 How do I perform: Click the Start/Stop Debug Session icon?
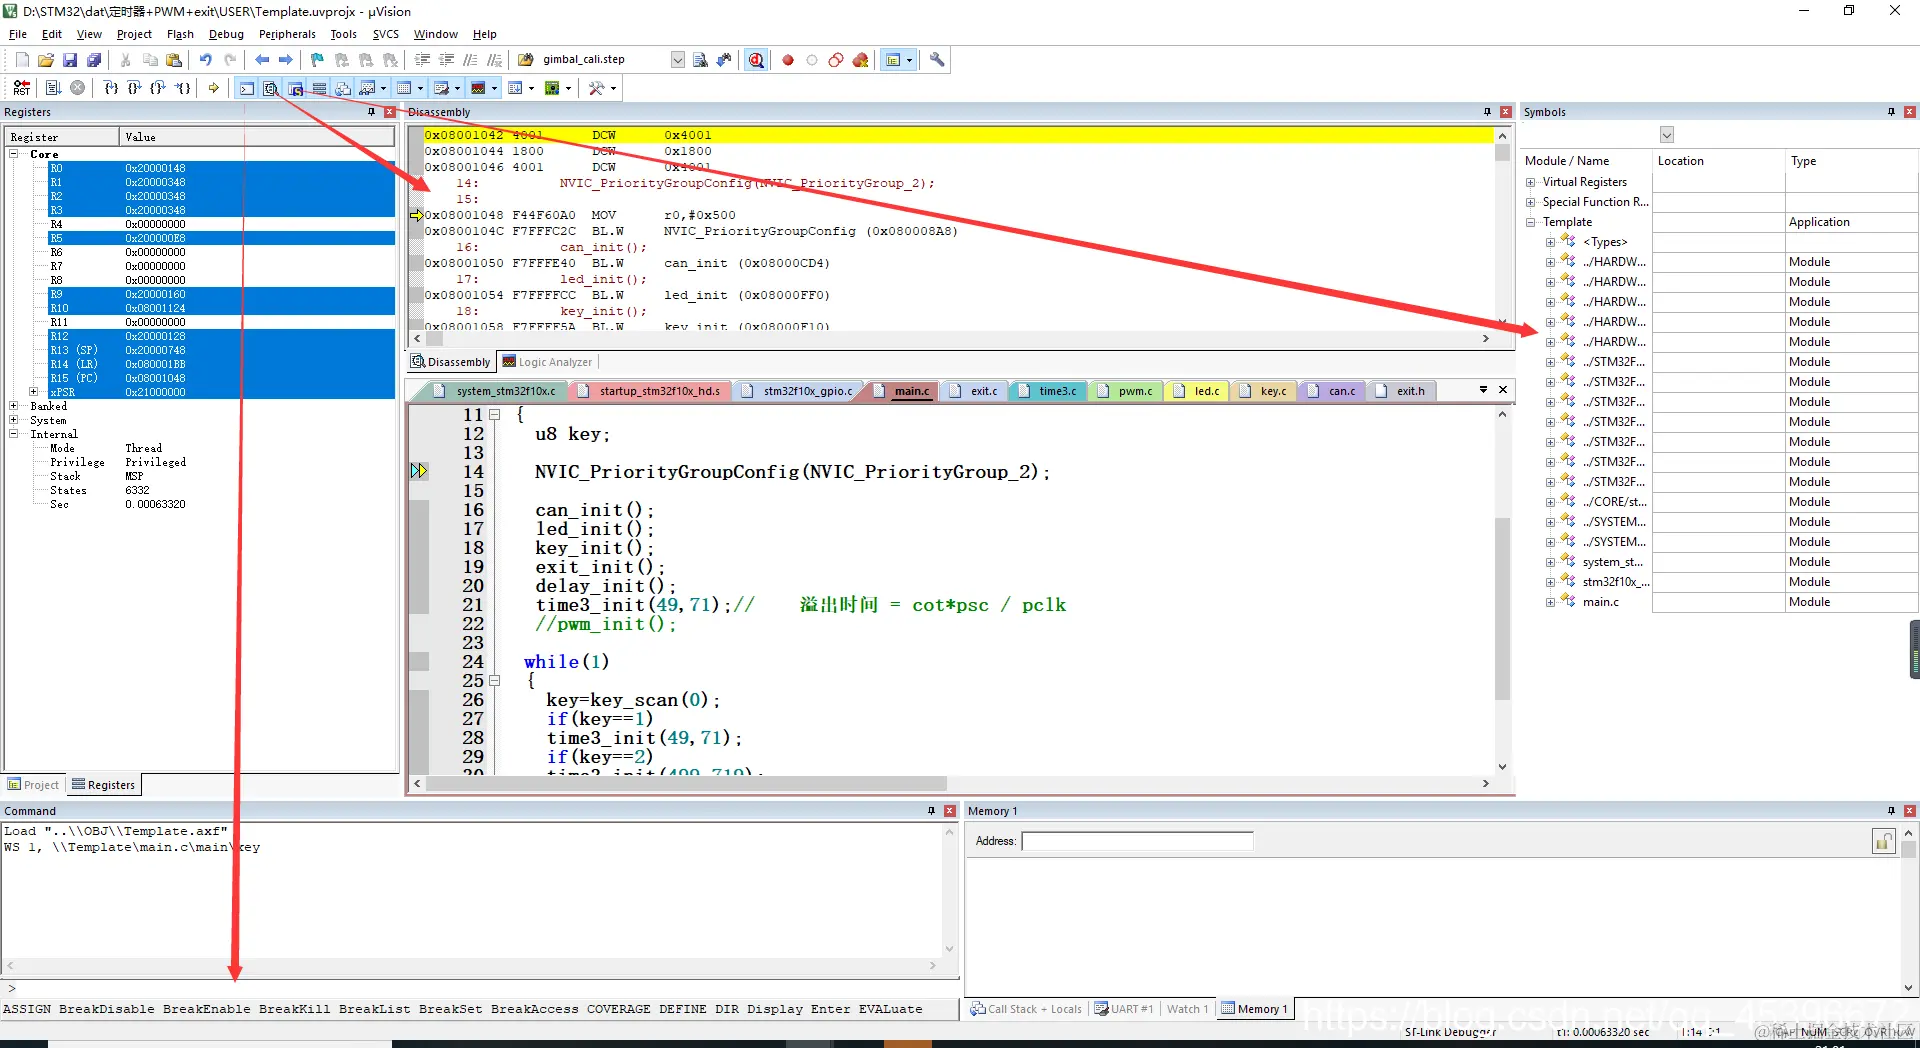[x=757, y=60]
